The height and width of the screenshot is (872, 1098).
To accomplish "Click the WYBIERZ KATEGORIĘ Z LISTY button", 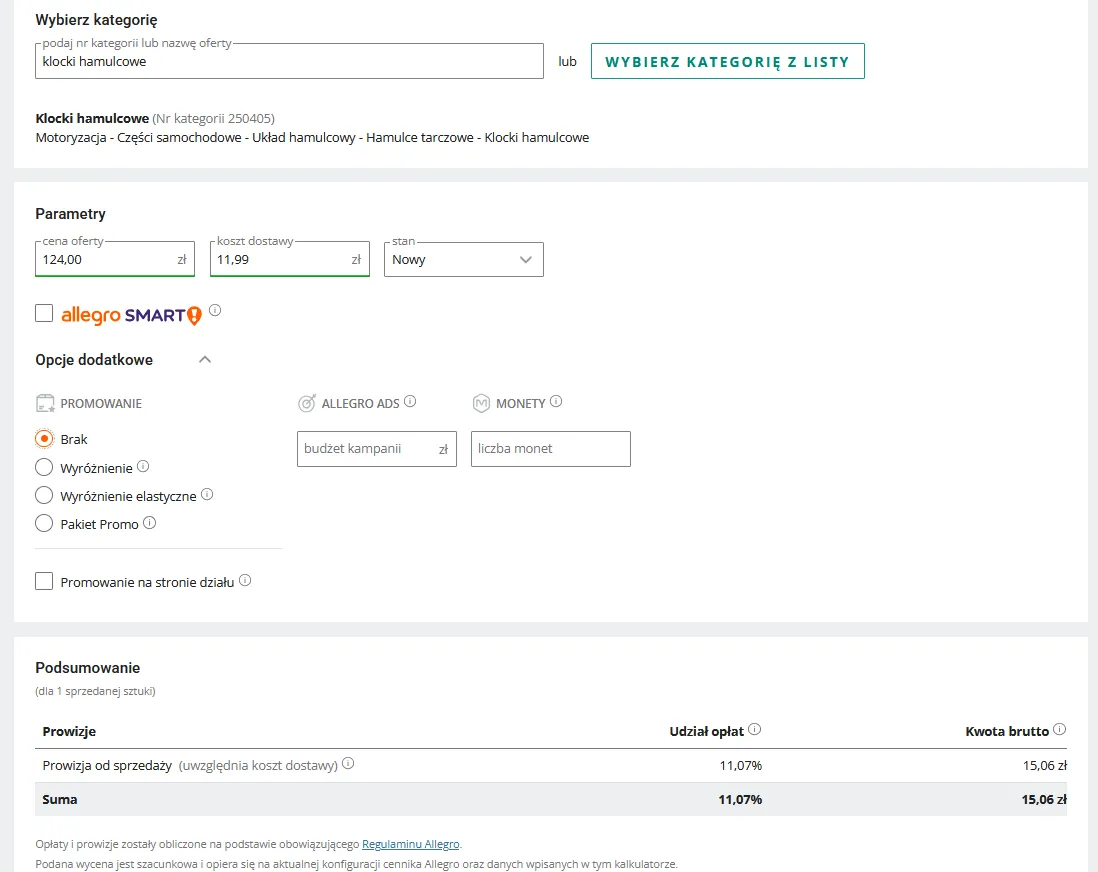I will 727,60.
